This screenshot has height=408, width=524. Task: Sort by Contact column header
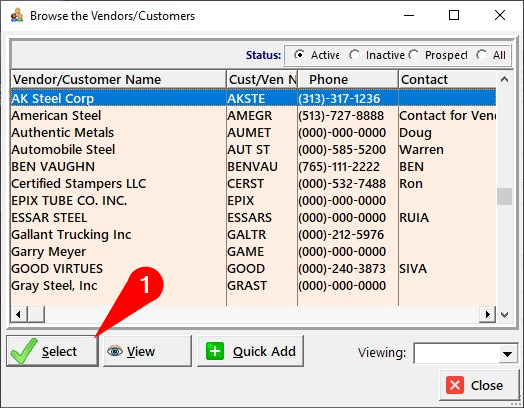(447, 79)
